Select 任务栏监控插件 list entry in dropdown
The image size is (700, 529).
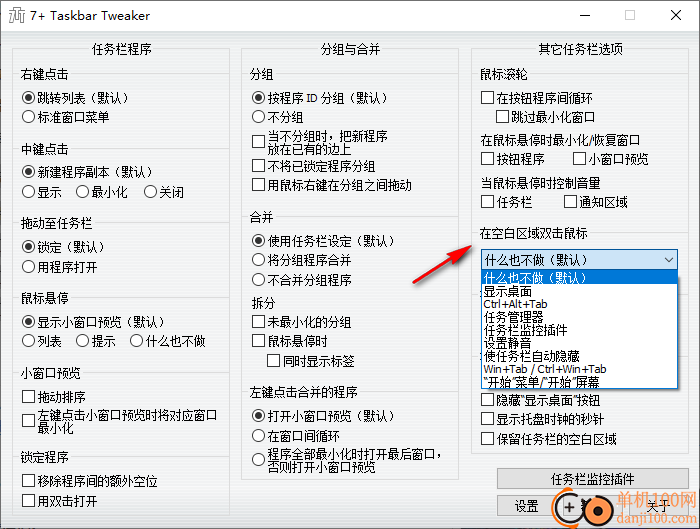tap(579, 330)
